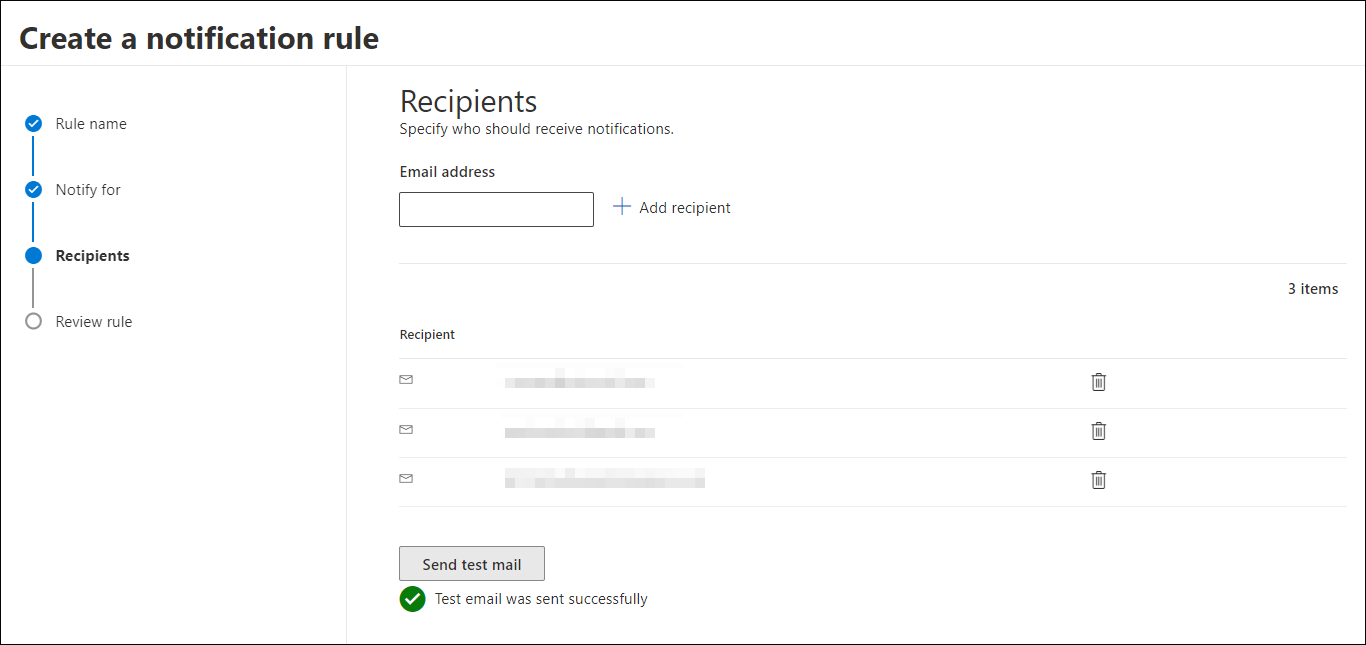Image resolution: width=1366 pixels, height=645 pixels.
Task: Click 'Test email was sent successfully' message
Action: tap(541, 599)
